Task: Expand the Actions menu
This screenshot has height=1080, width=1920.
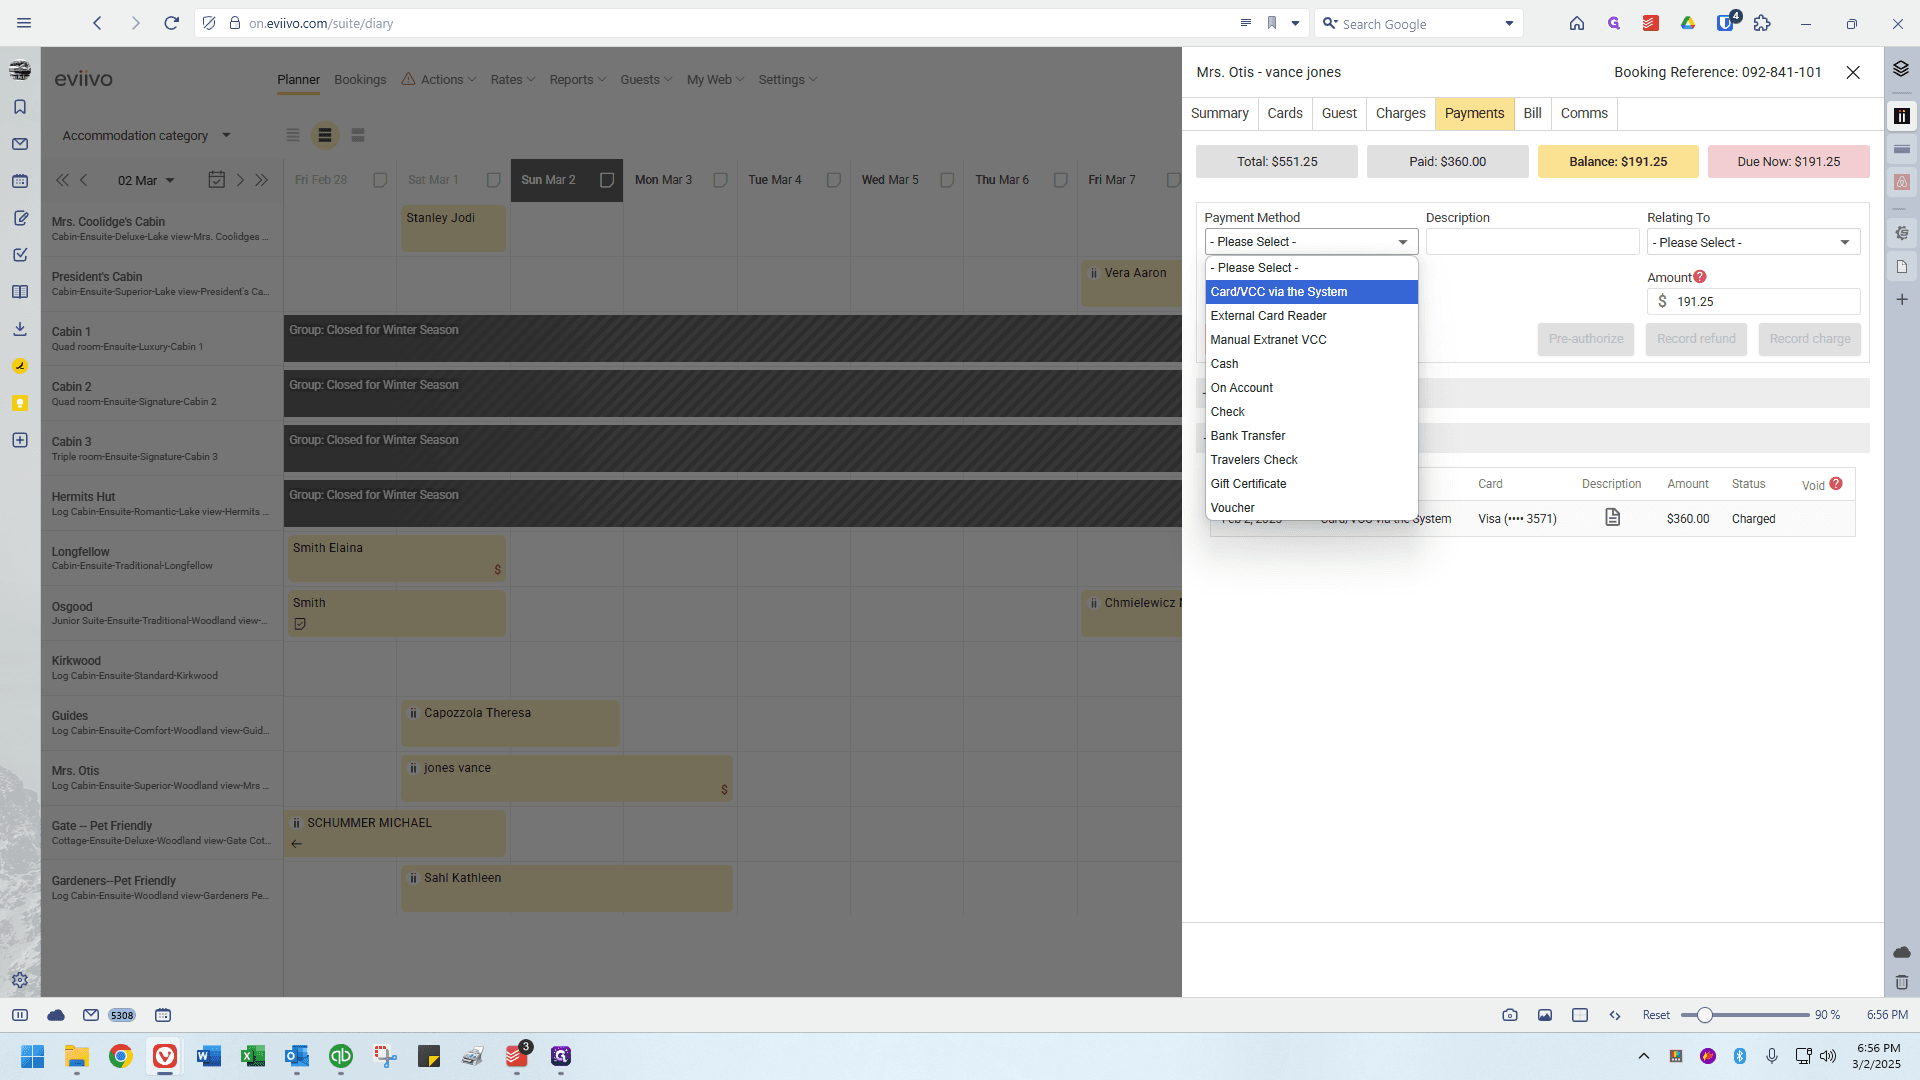Action: pyautogui.click(x=439, y=80)
